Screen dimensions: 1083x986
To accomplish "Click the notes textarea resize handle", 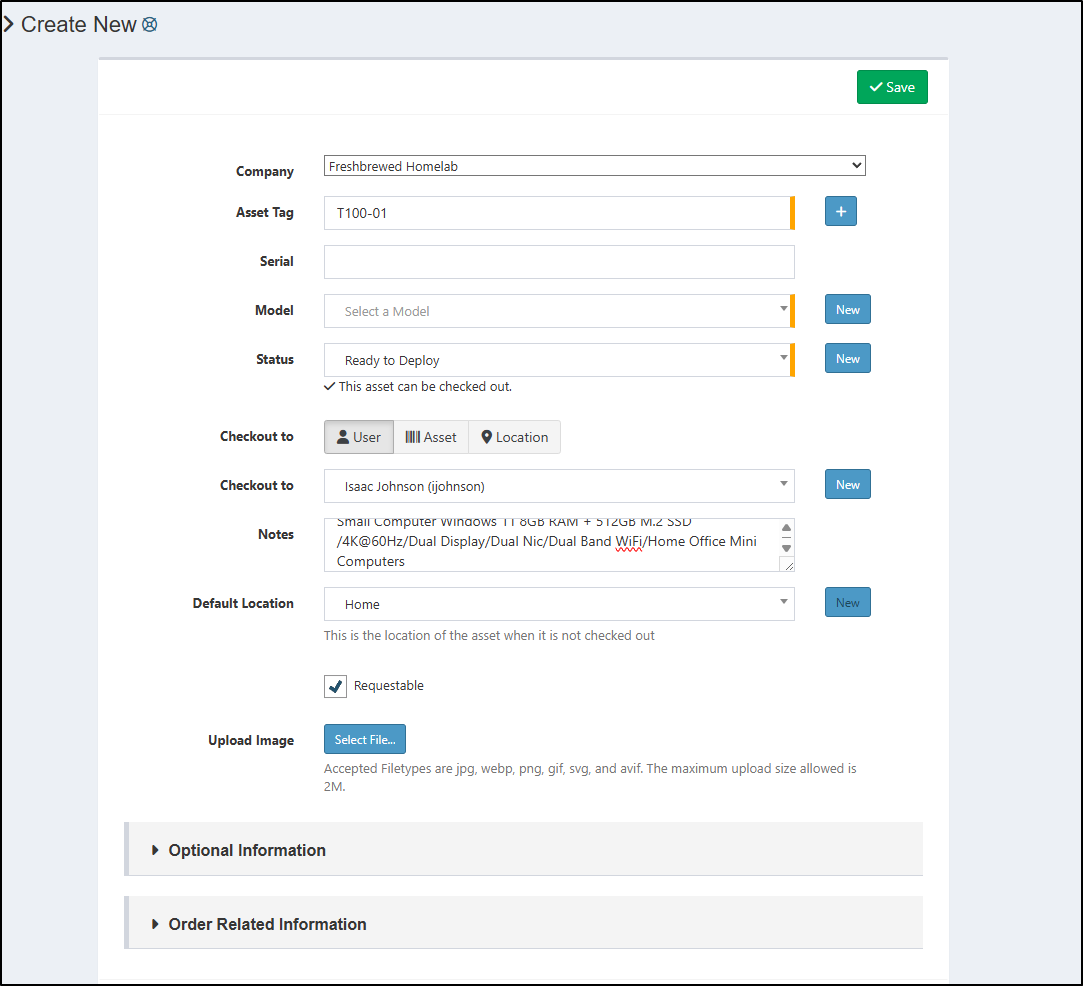I will 787,565.
